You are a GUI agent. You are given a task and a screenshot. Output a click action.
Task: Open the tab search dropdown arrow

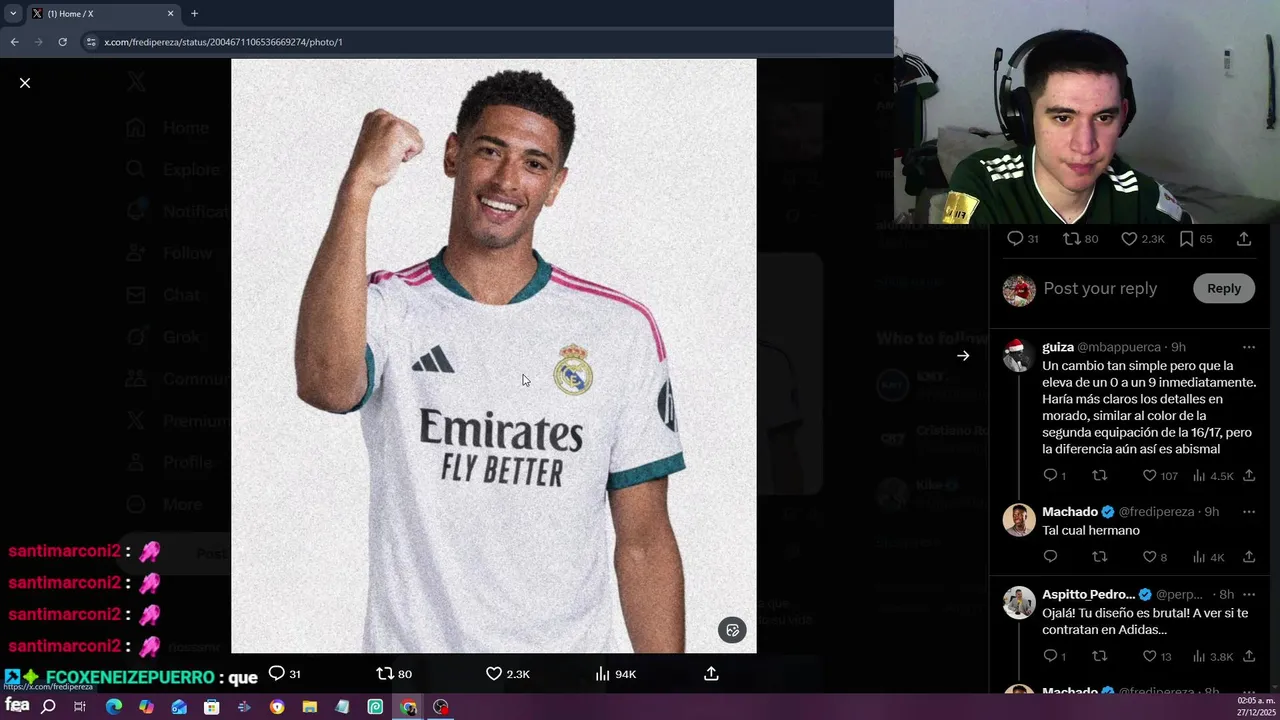pos(13,13)
